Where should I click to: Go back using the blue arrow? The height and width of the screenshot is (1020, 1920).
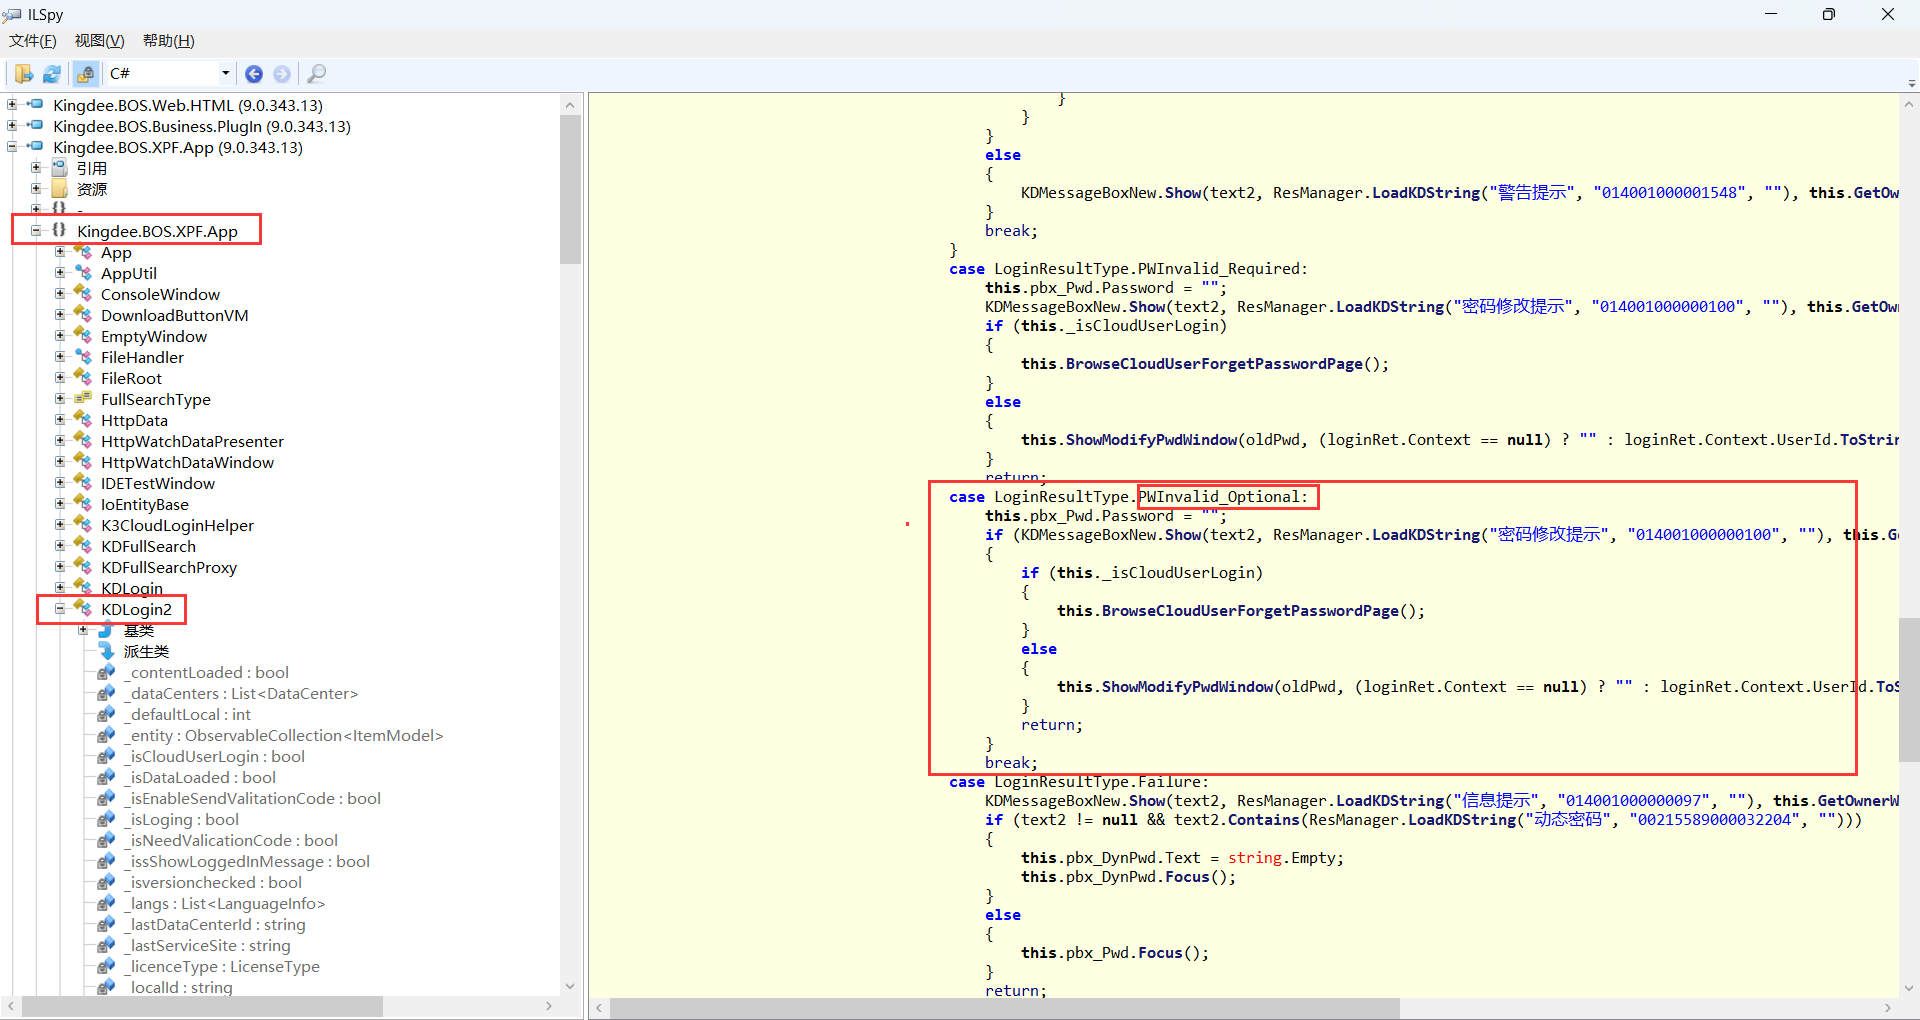click(x=254, y=74)
